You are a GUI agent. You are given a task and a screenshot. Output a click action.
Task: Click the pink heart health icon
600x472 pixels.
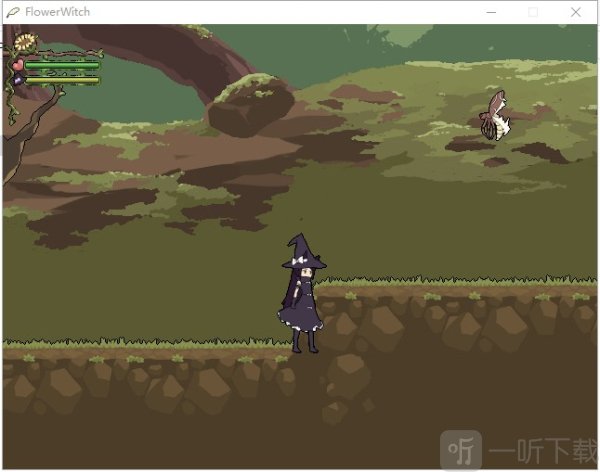pyautogui.click(x=18, y=66)
